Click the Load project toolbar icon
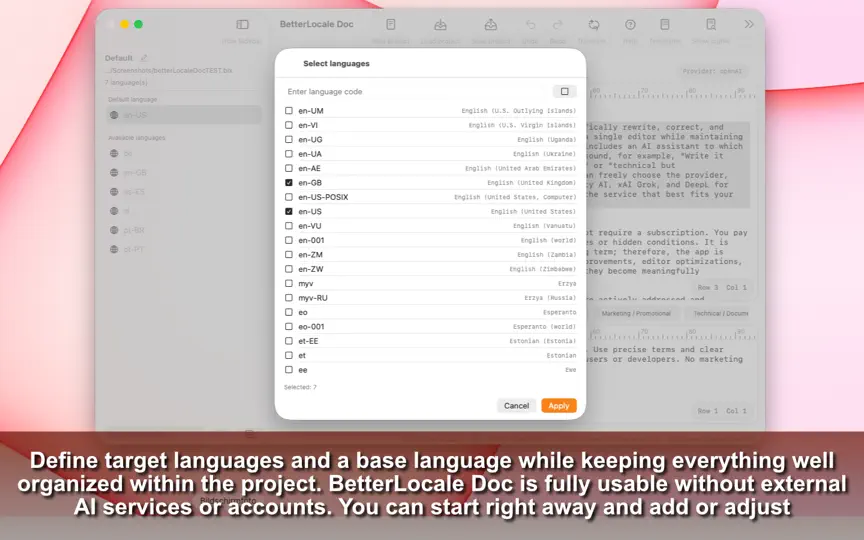The width and height of the screenshot is (864, 540). (440, 24)
